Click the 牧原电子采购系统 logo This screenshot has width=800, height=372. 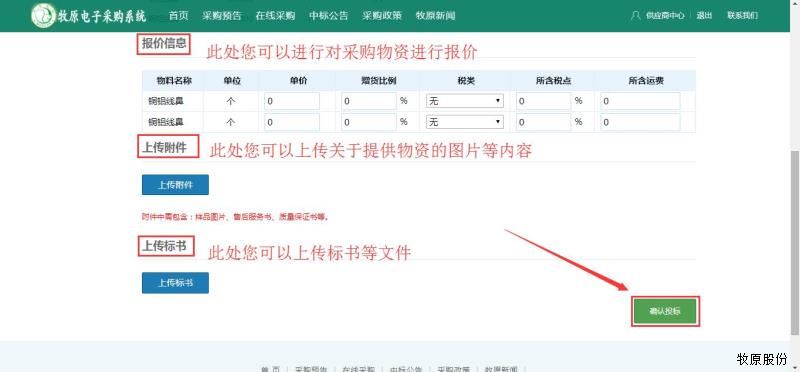pyautogui.click(x=89, y=16)
